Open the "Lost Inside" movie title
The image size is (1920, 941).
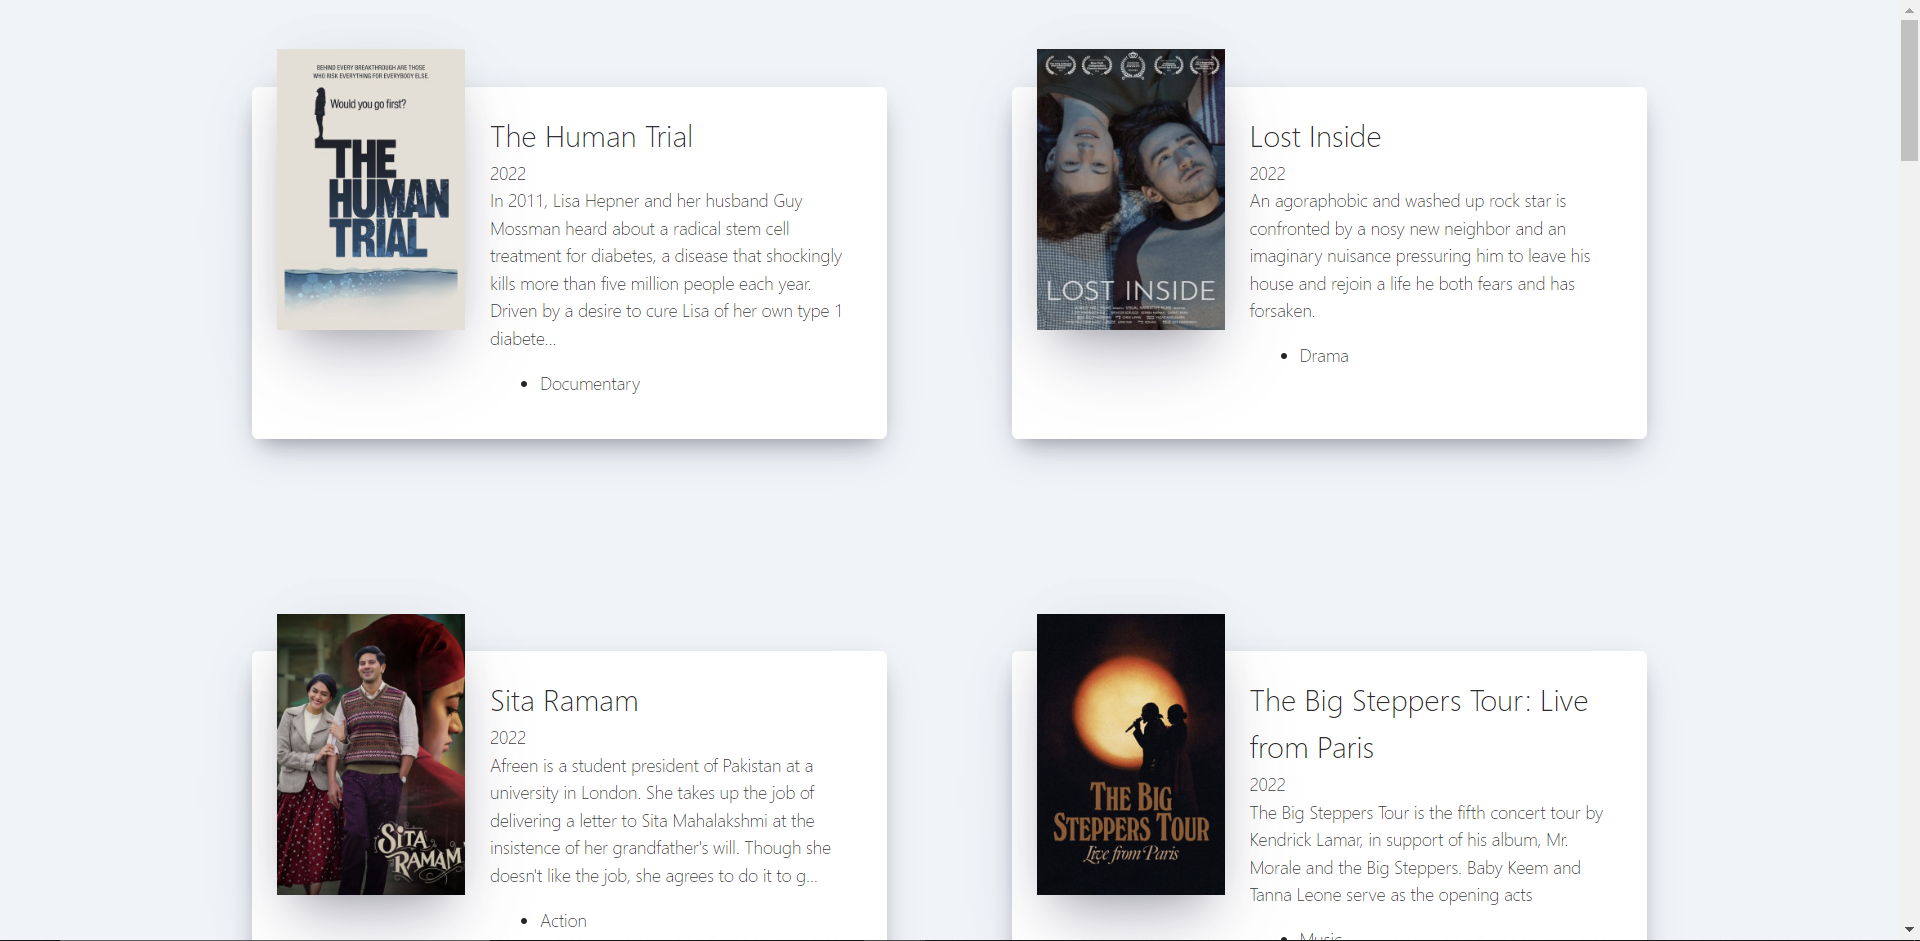[x=1315, y=137]
